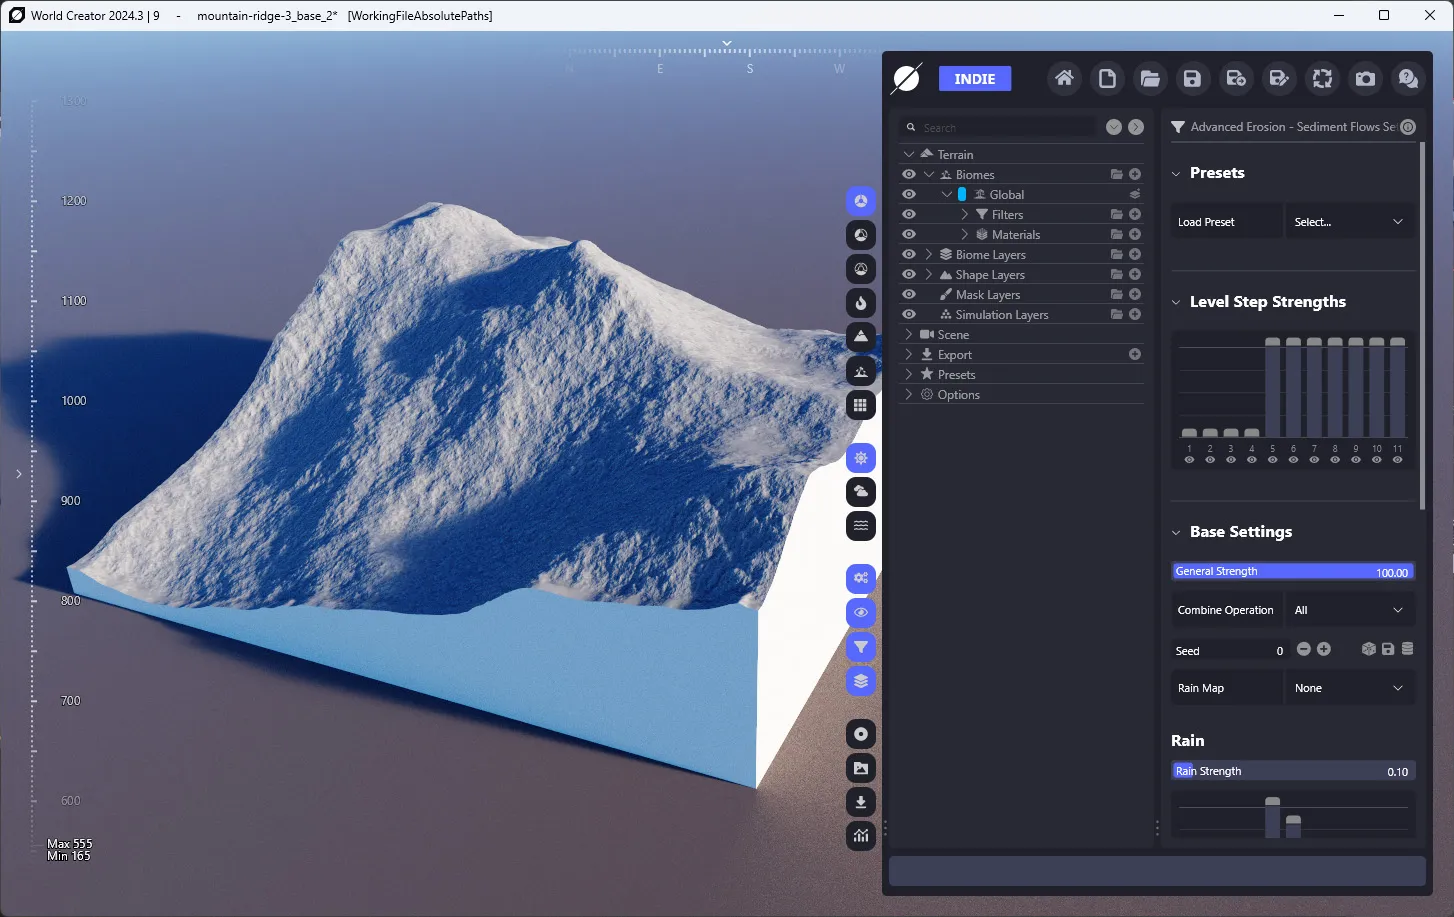
Task: Add a new item to the Filters row
Action: coord(1135,214)
